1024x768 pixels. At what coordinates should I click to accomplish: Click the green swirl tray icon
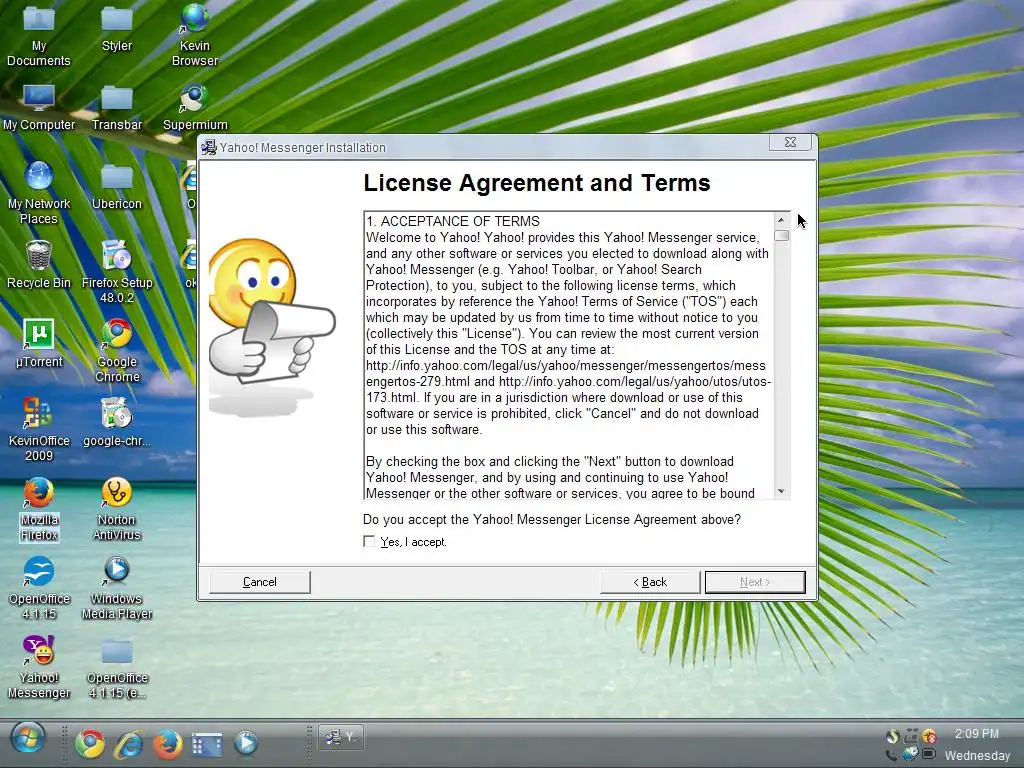[x=893, y=736]
